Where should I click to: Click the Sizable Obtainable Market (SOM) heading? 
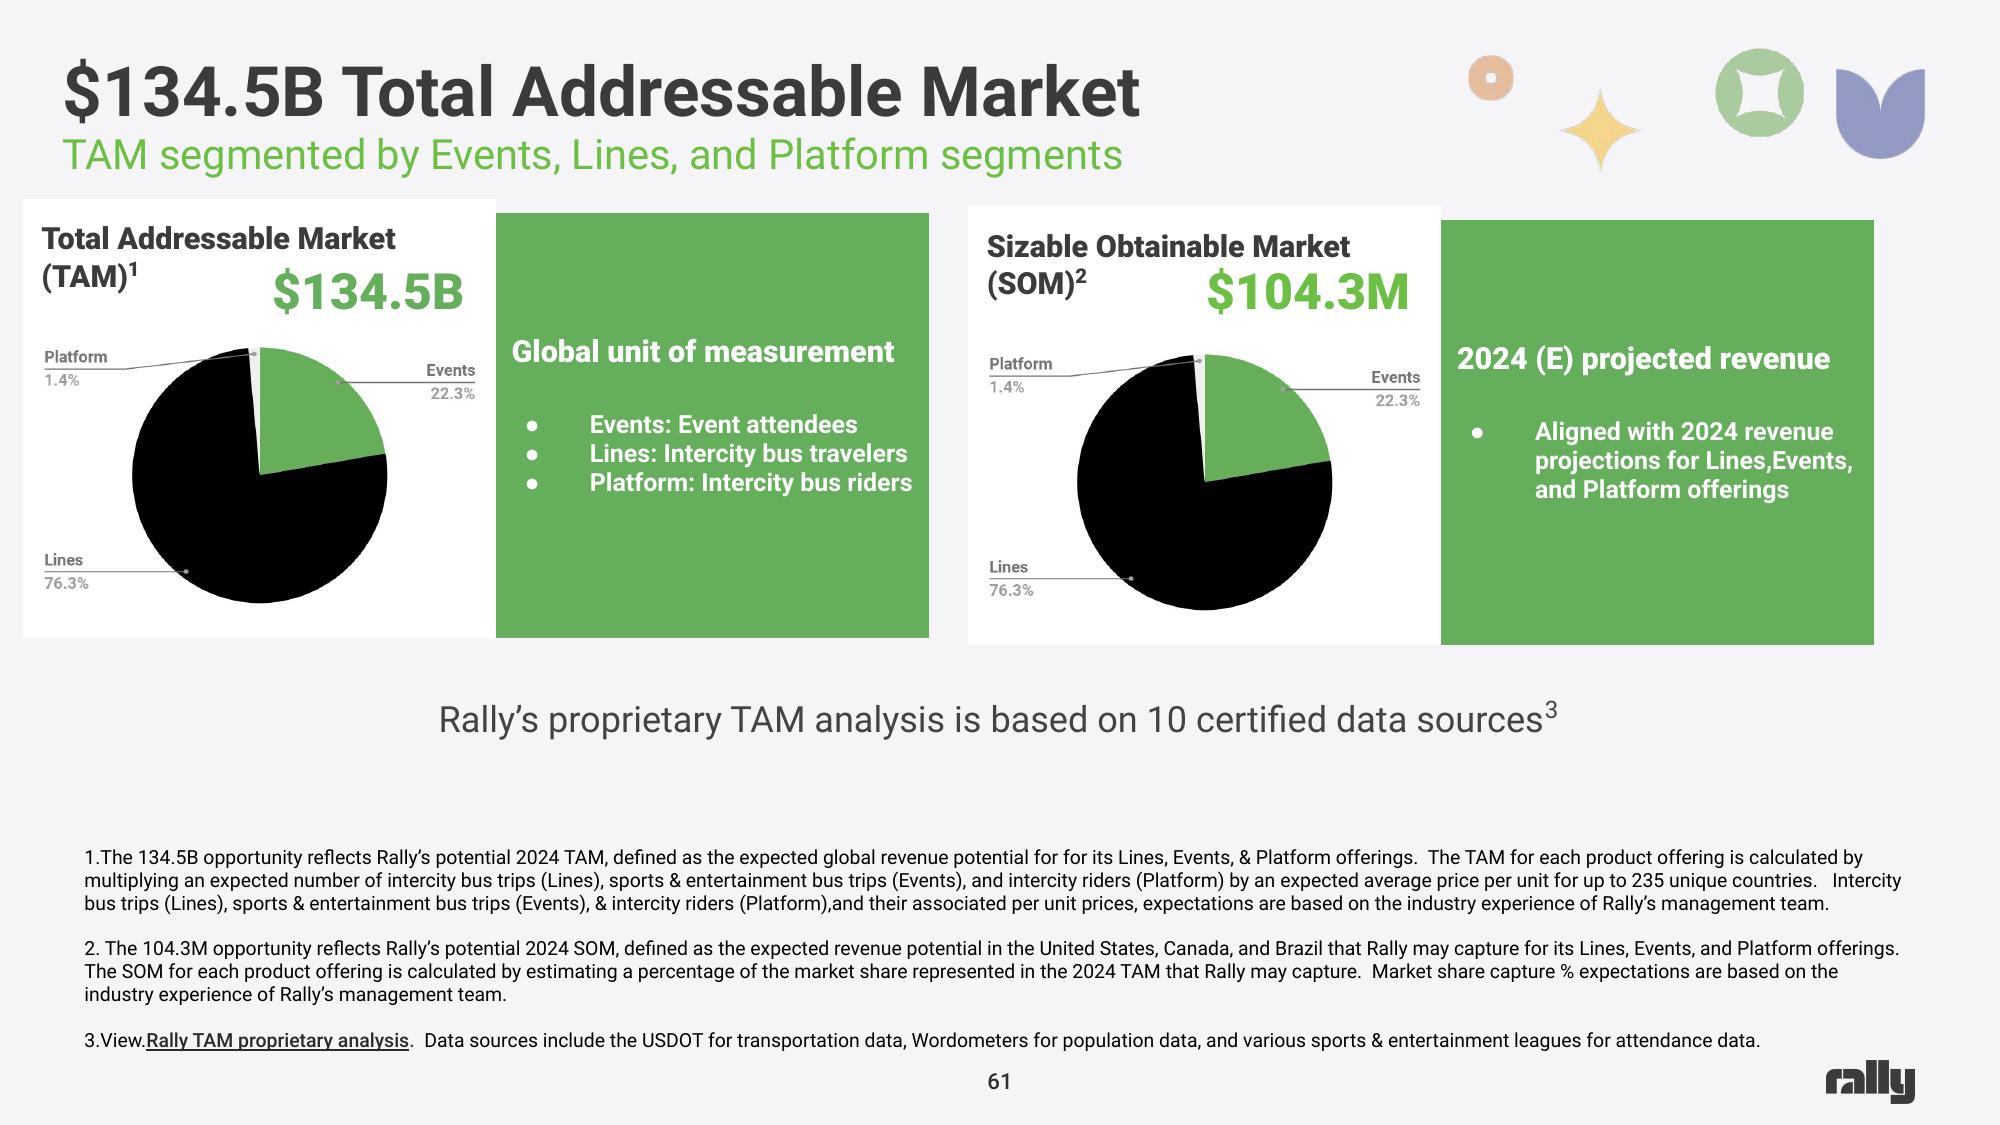point(1167,265)
